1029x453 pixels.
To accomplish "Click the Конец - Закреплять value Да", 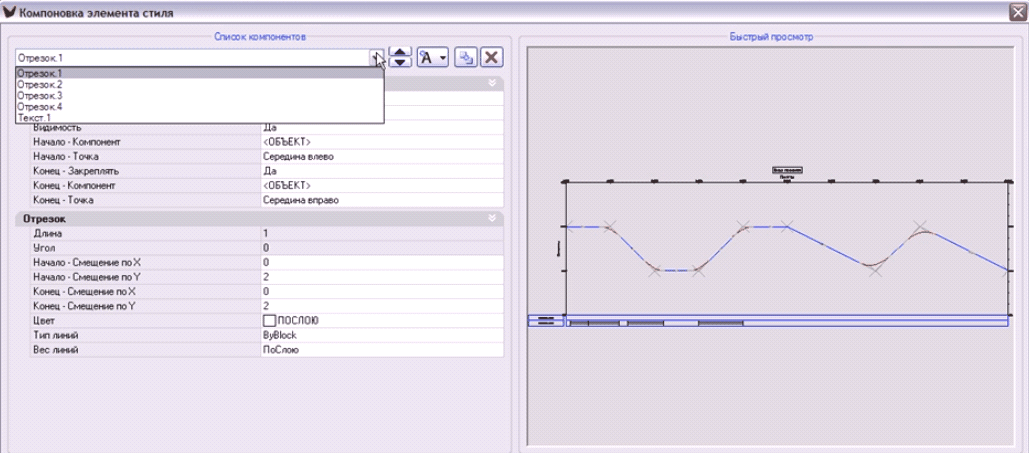I will click(270, 171).
